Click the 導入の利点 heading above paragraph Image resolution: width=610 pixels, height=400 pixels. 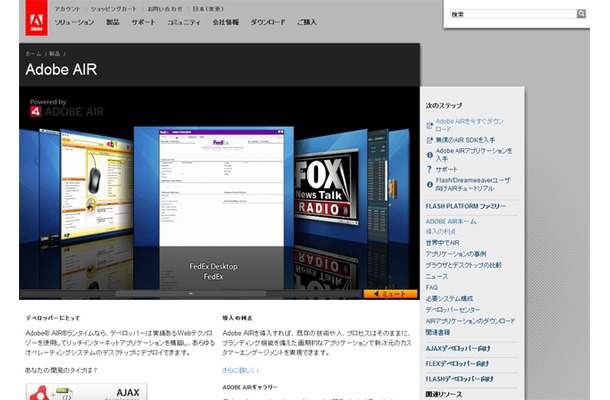[237, 318]
